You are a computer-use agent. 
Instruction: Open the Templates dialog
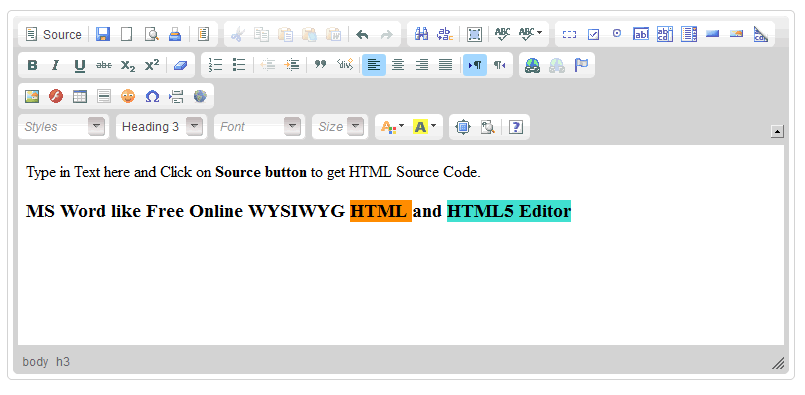coord(204,34)
